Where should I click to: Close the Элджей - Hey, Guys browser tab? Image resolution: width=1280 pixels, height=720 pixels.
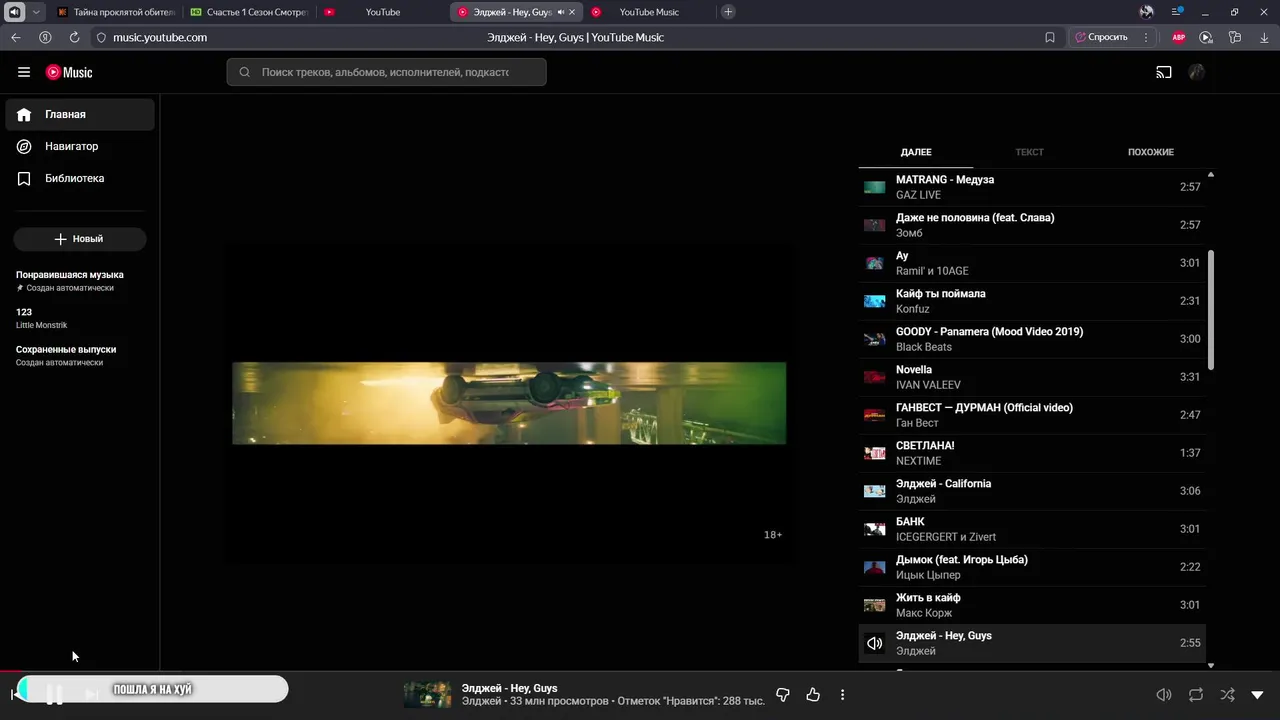click(x=572, y=12)
